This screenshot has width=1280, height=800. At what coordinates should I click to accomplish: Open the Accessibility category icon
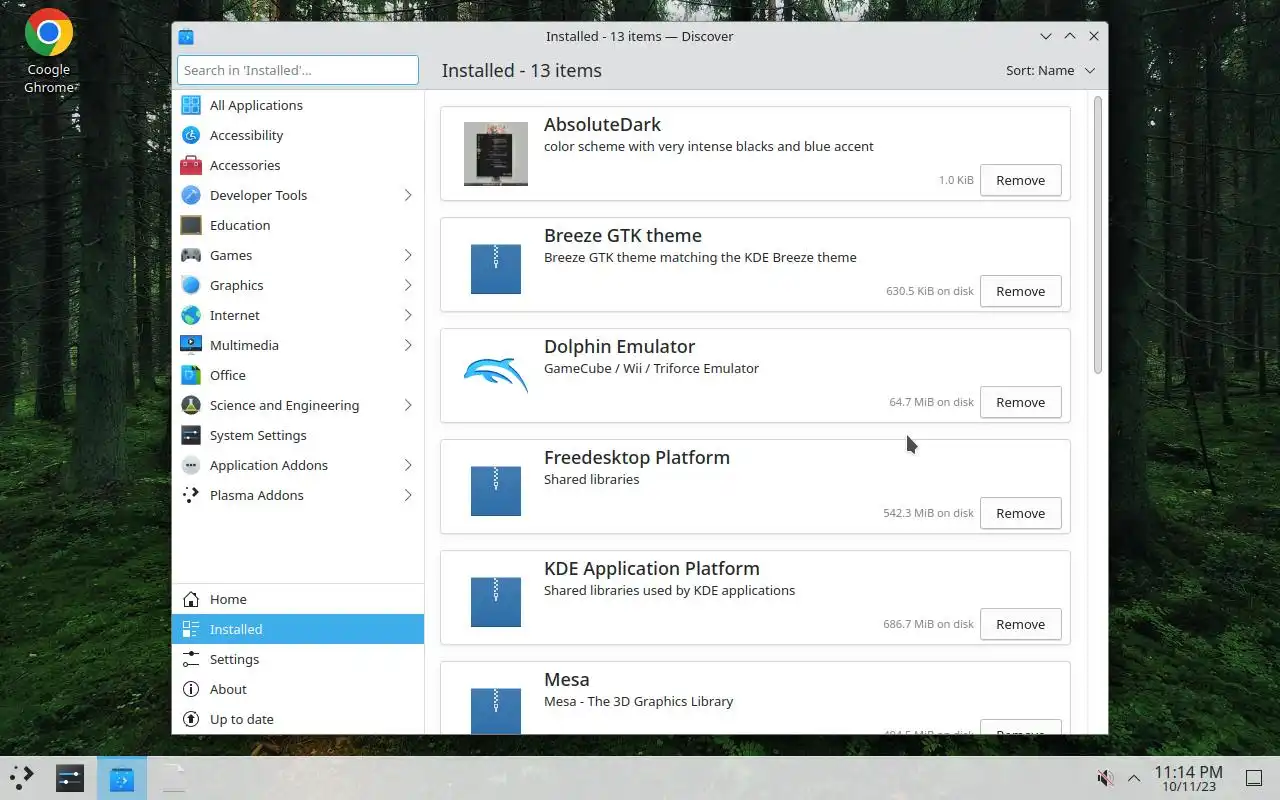(191, 135)
